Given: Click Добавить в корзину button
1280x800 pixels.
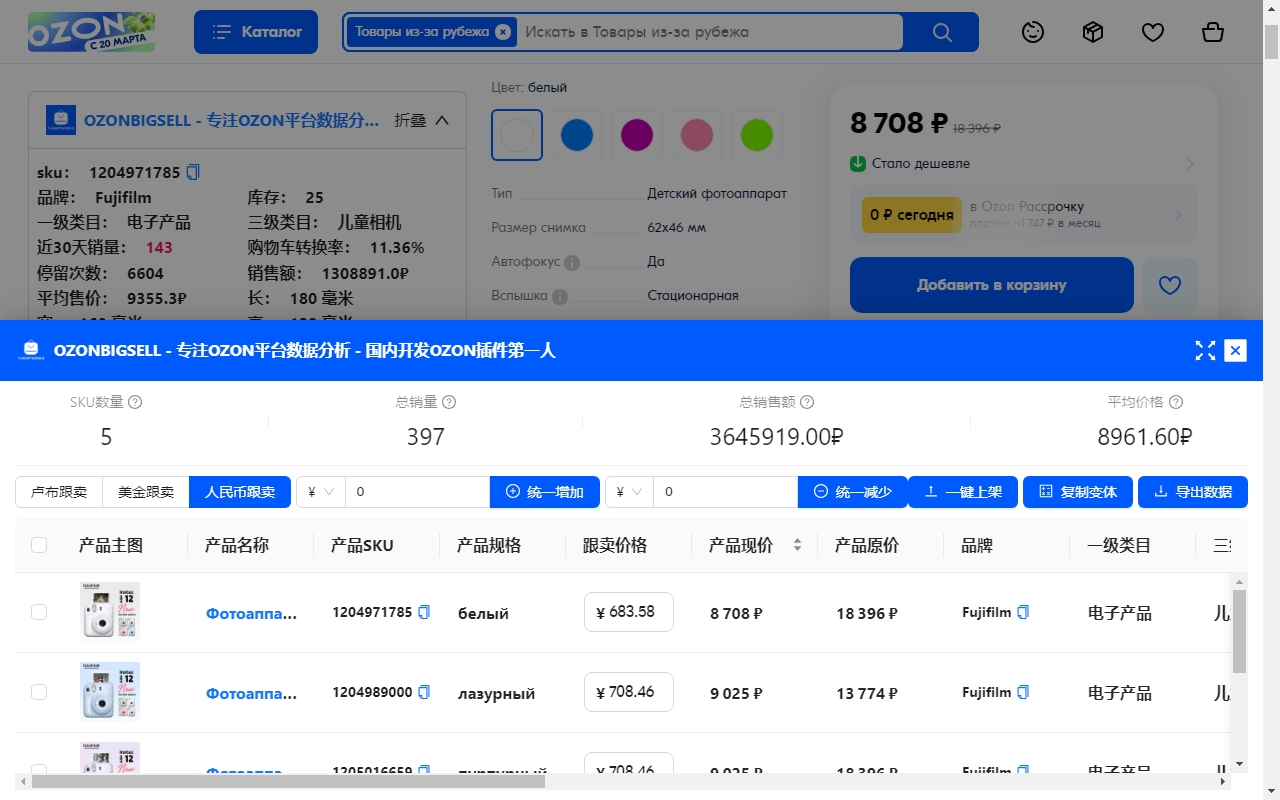Looking at the screenshot, I should pyautogui.click(x=992, y=285).
